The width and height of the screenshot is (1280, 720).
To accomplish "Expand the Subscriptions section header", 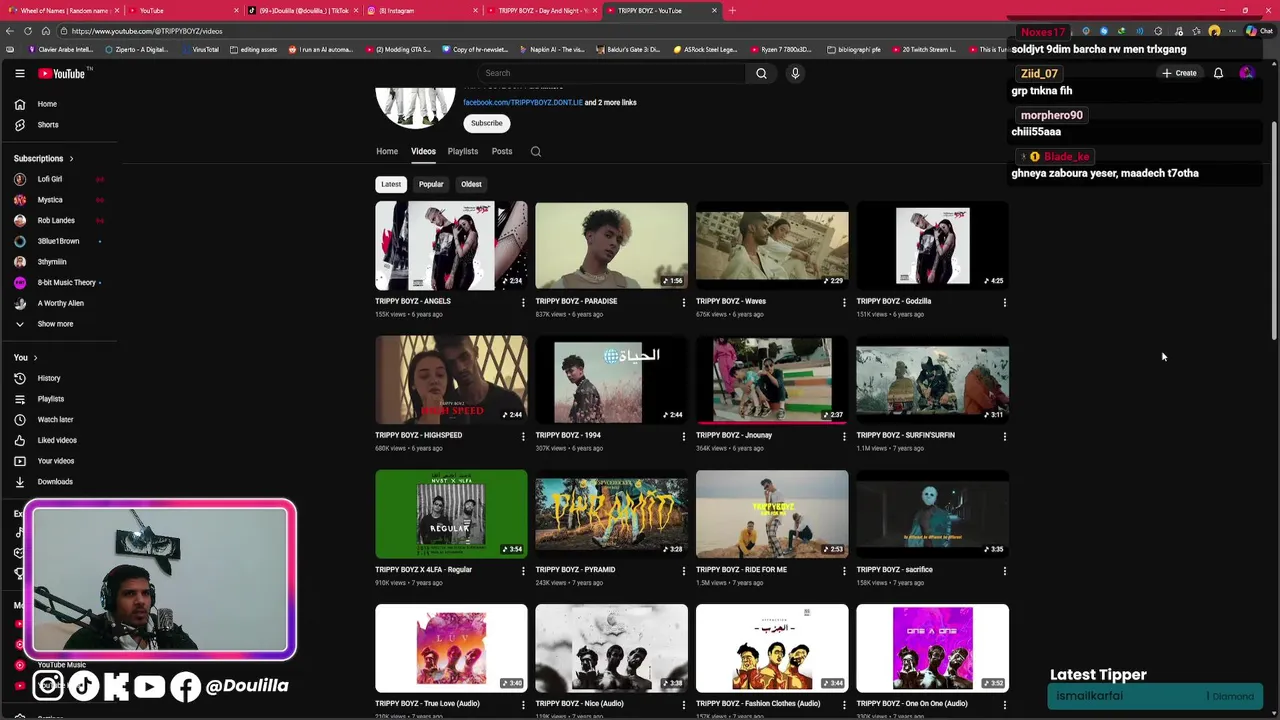I will pyautogui.click(x=44, y=158).
